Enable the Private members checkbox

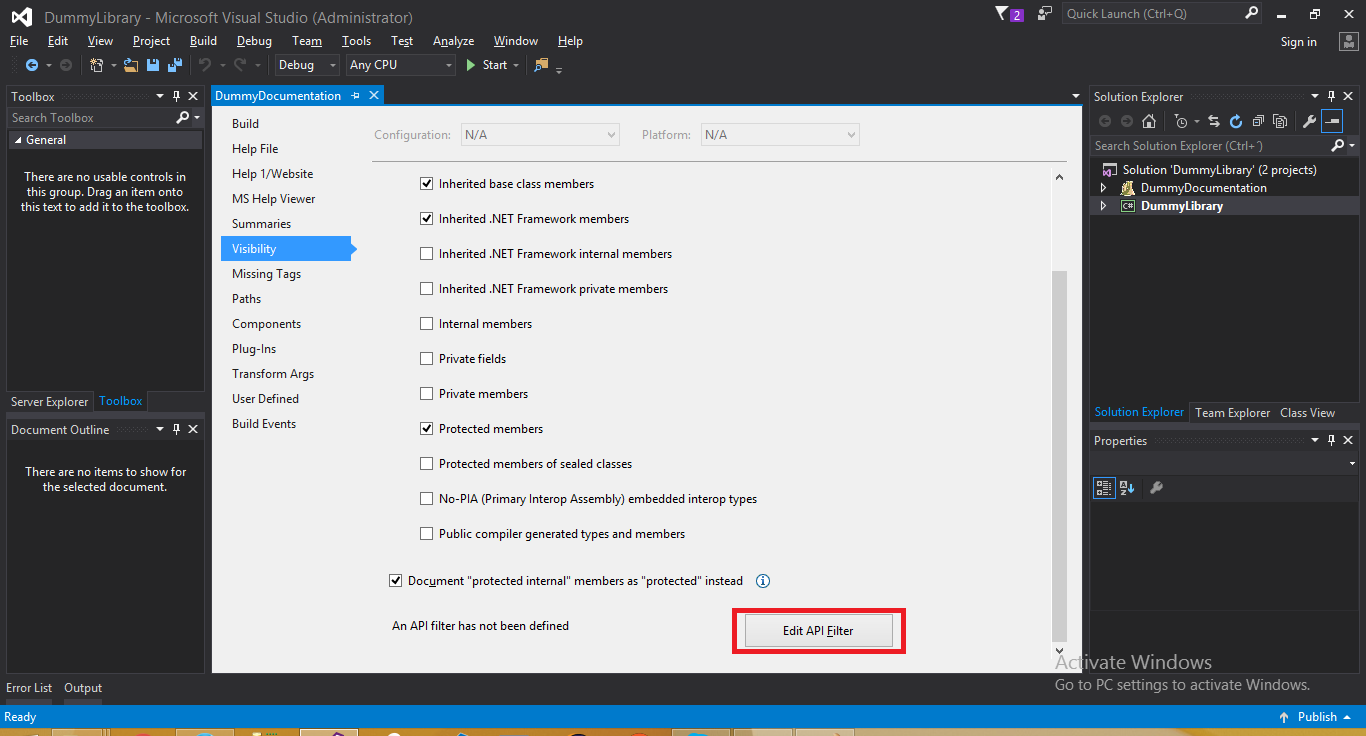click(427, 394)
